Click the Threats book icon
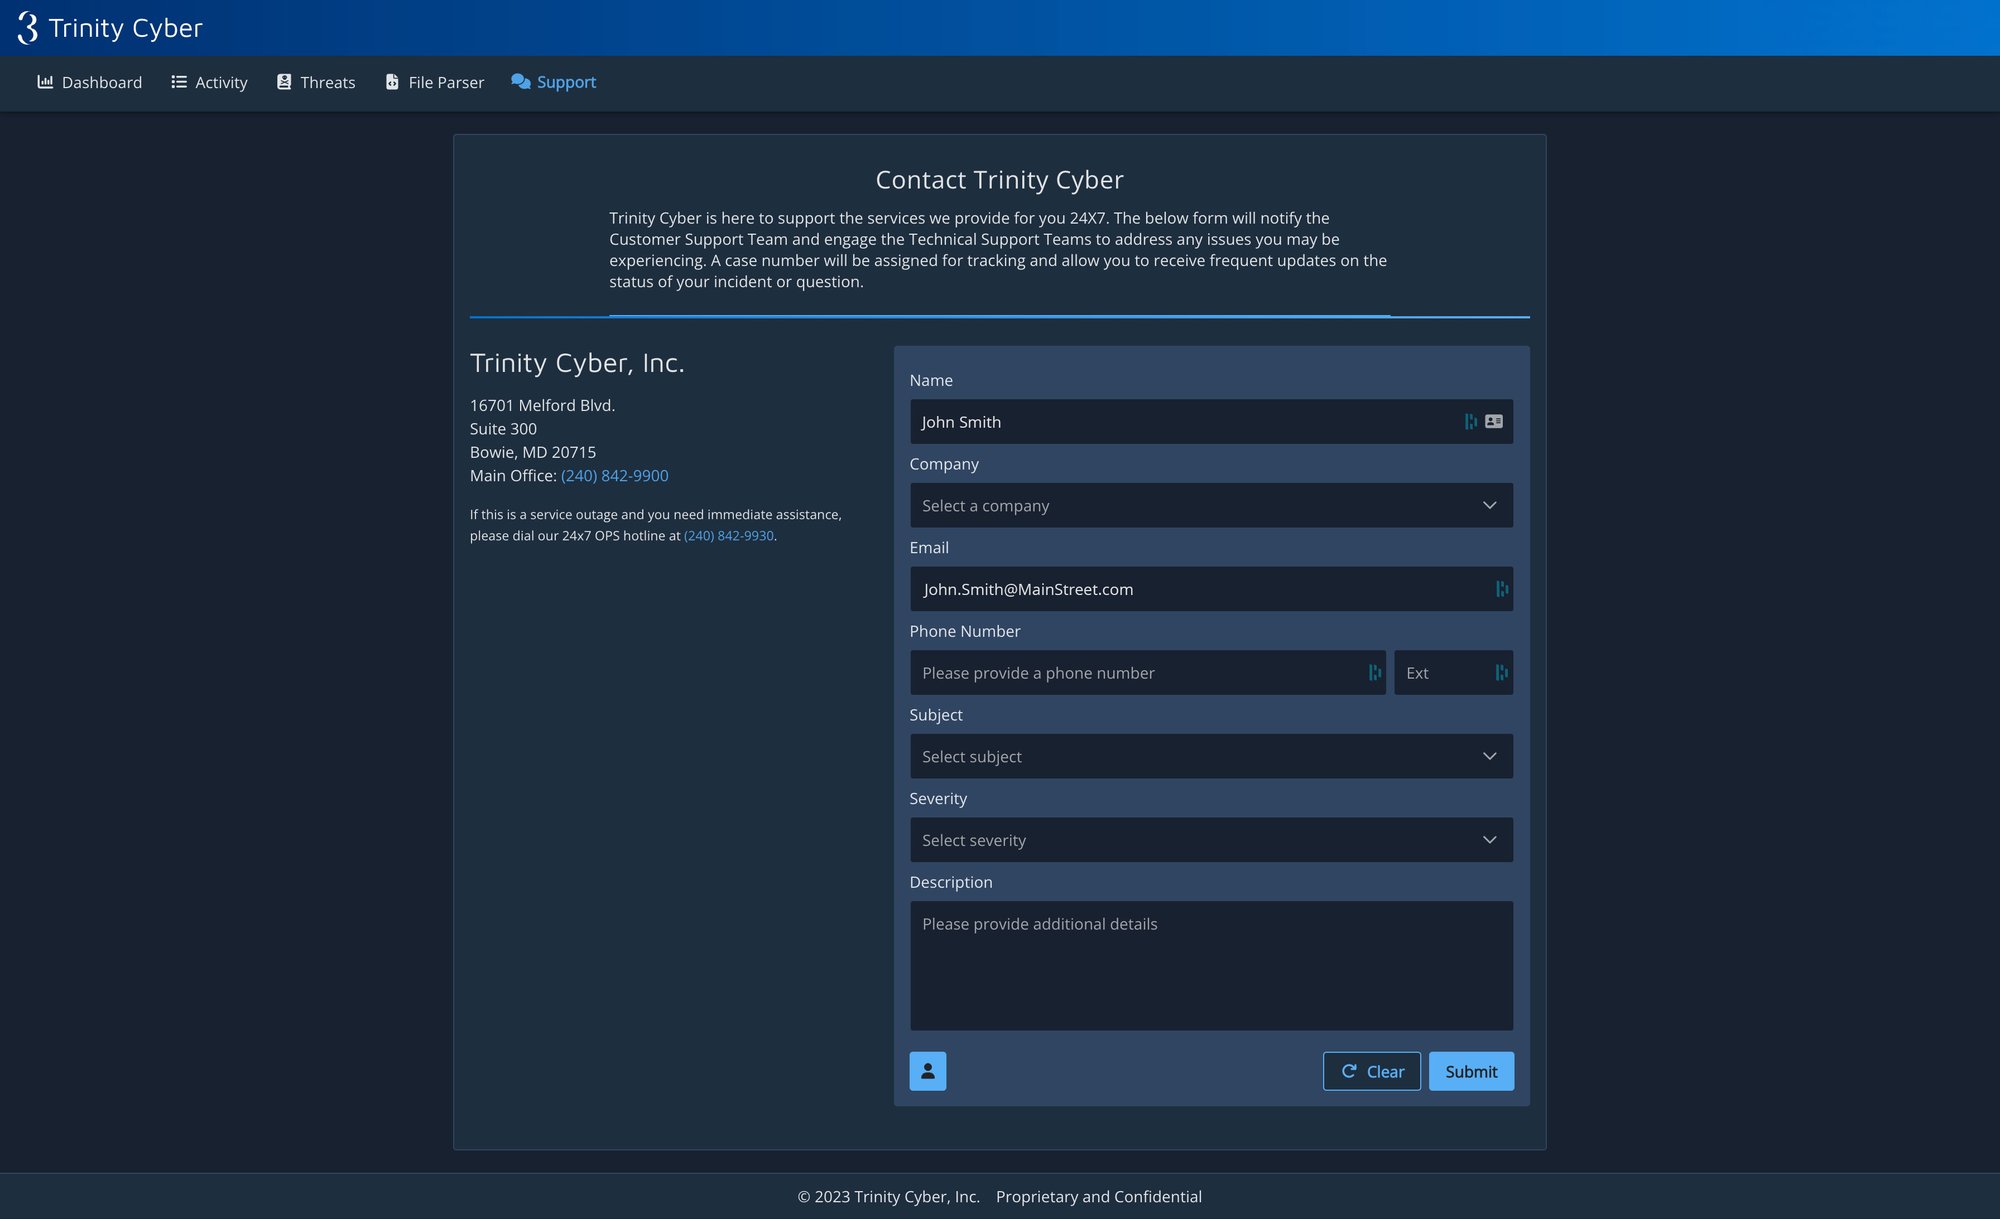 284,82
